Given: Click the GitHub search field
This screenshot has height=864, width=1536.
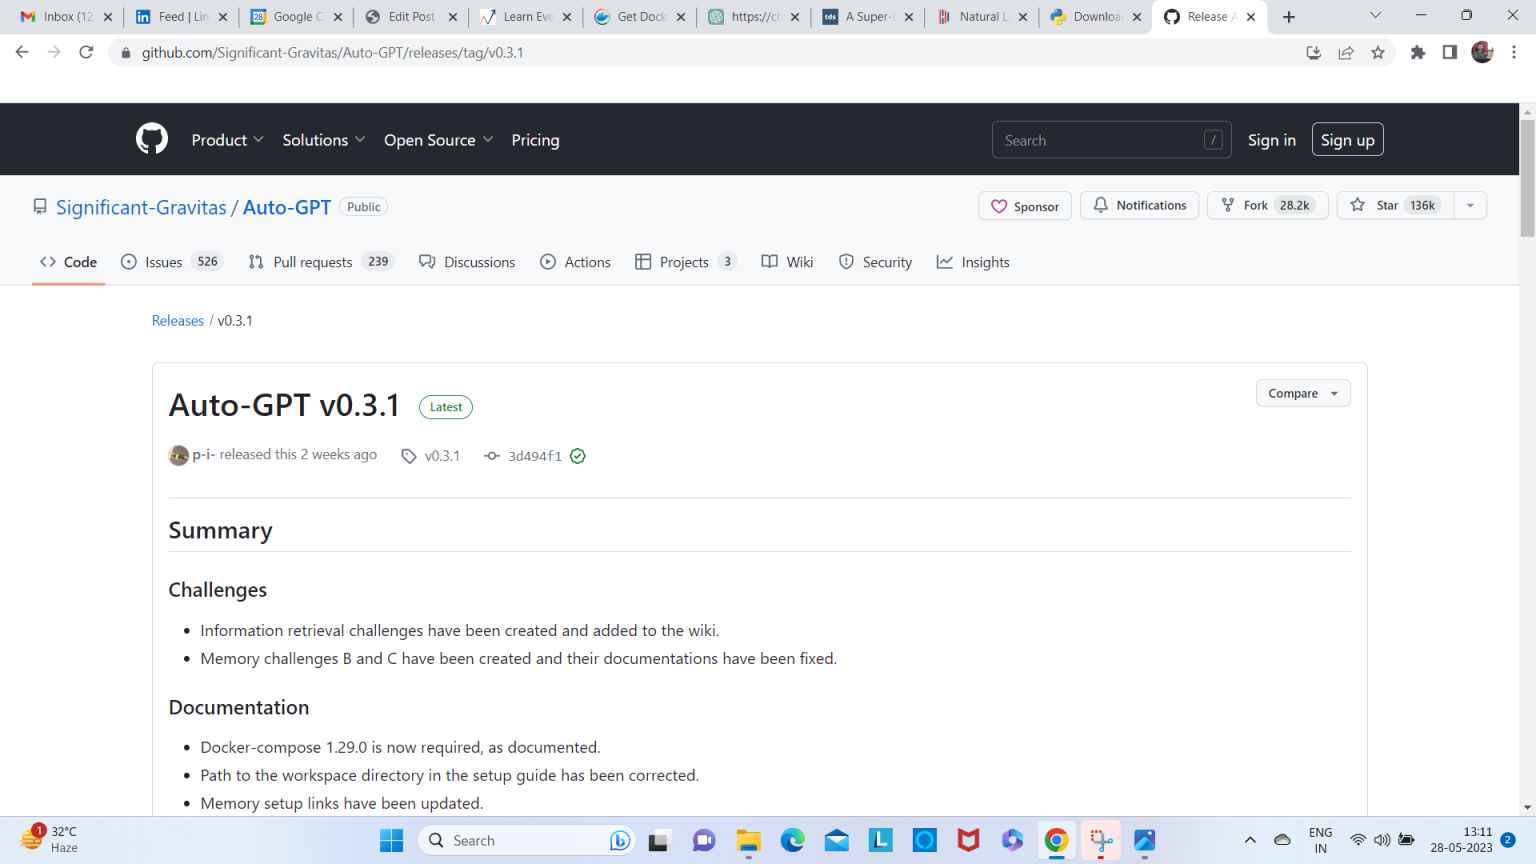Looking at the screenshot, I should click(x=1100, y=140).
